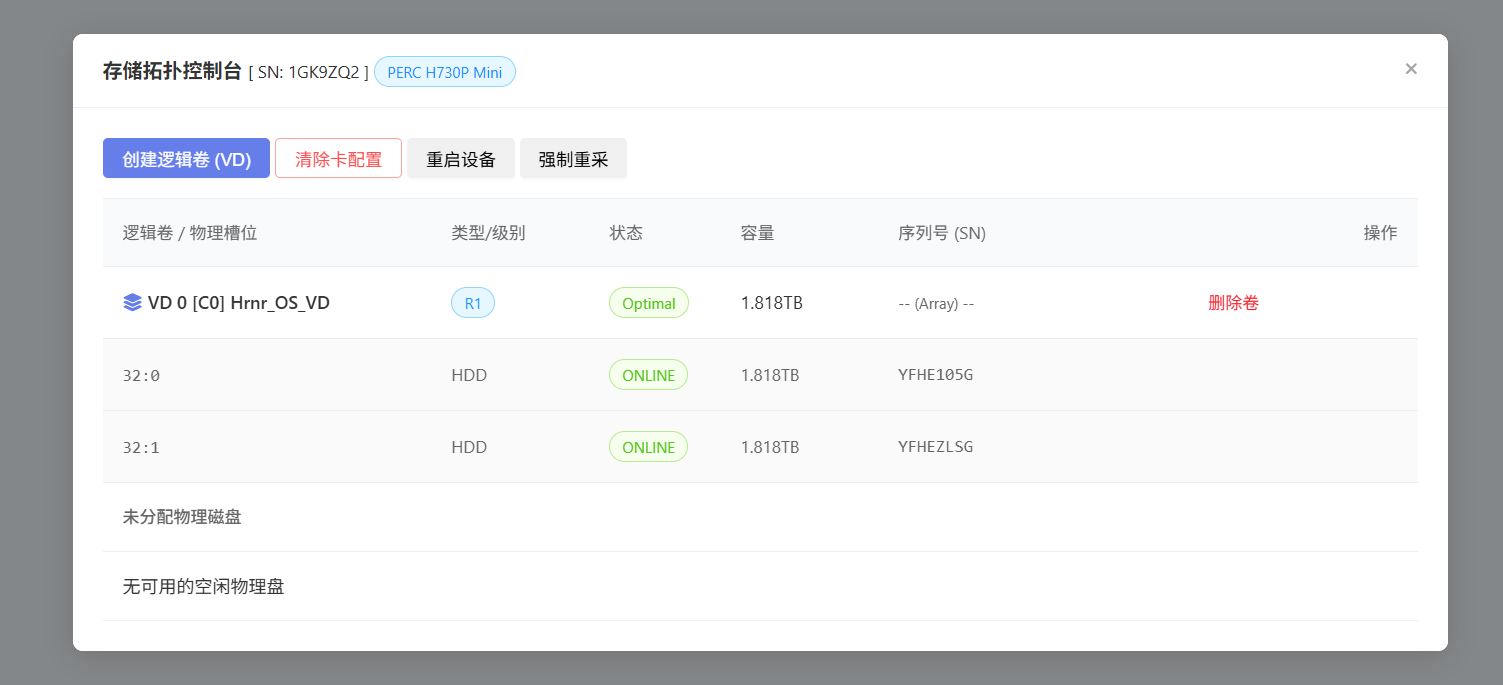Click 创建逻辑卷 (VD) to create a volume
1503x685 pixels.
[x=186, y=157]
